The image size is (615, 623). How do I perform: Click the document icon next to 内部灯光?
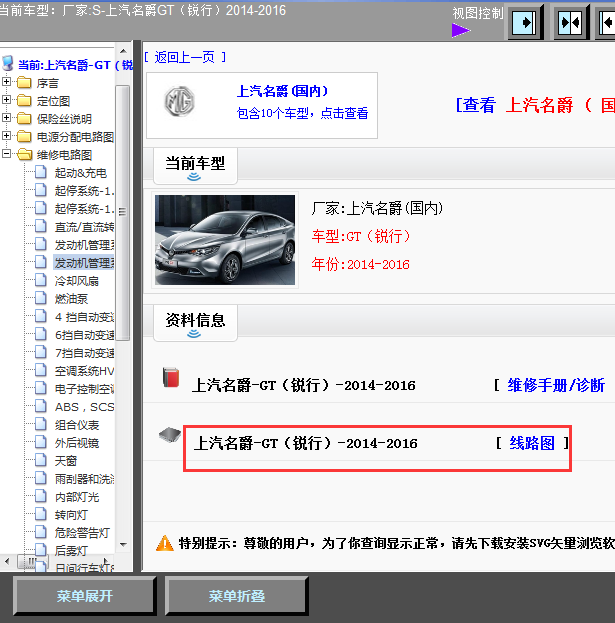tap(40, 496)
